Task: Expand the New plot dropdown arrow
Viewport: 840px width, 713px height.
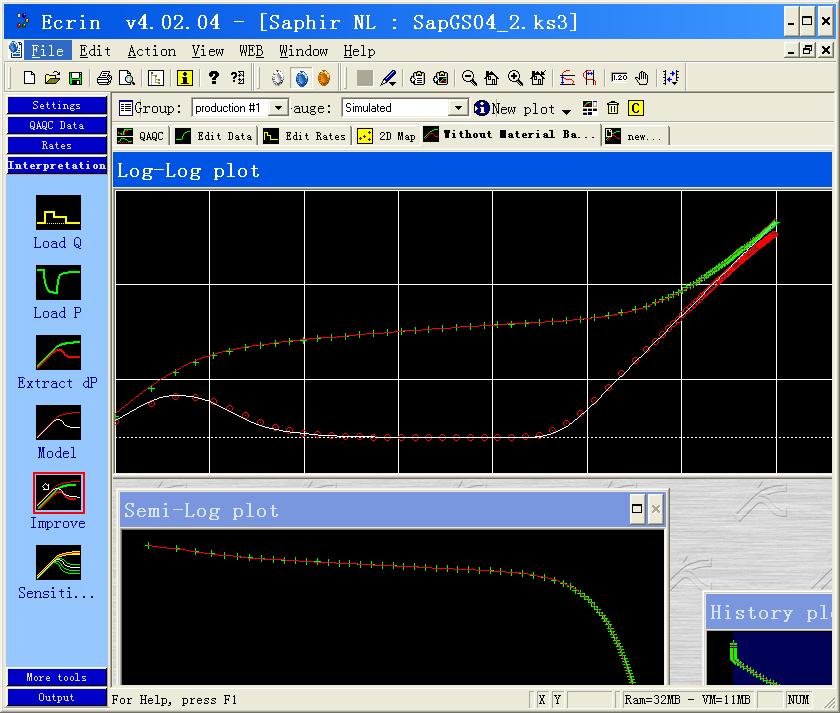Action: (x=566, y=110)
